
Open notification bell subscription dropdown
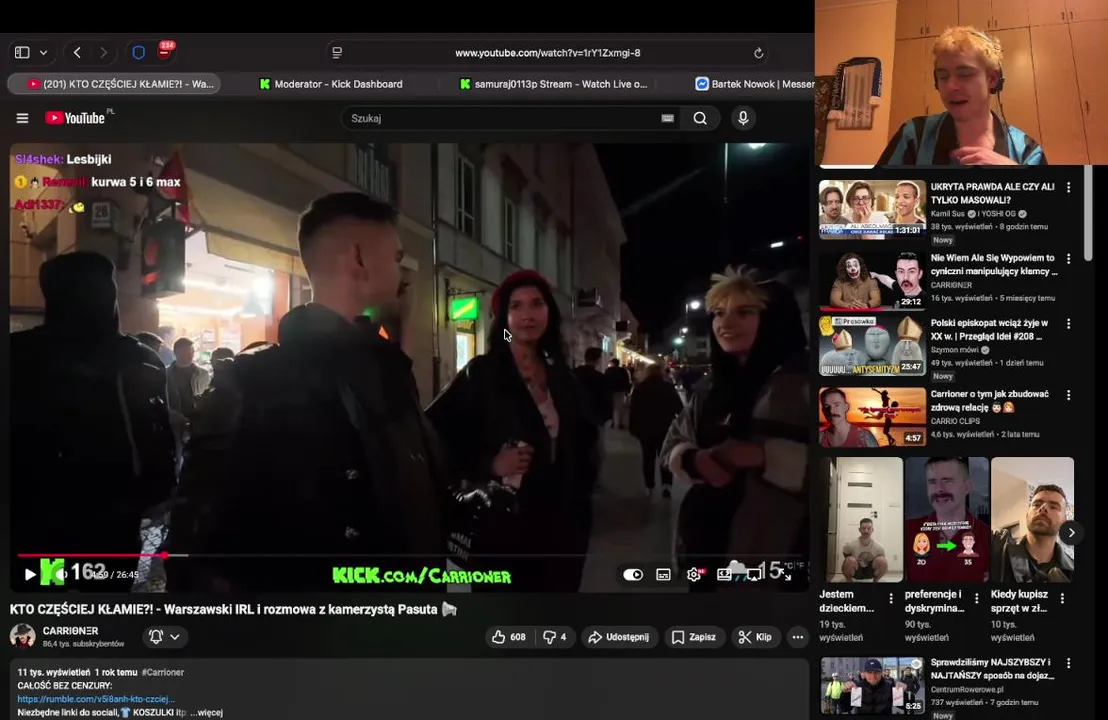coord(165,637)
